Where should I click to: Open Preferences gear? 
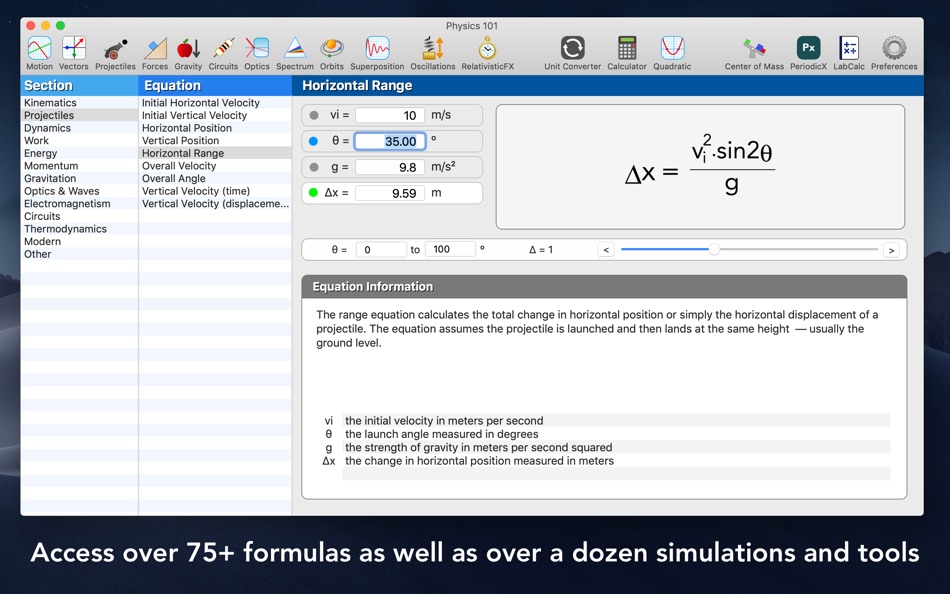pyautogui.click(x=894, y=53)
